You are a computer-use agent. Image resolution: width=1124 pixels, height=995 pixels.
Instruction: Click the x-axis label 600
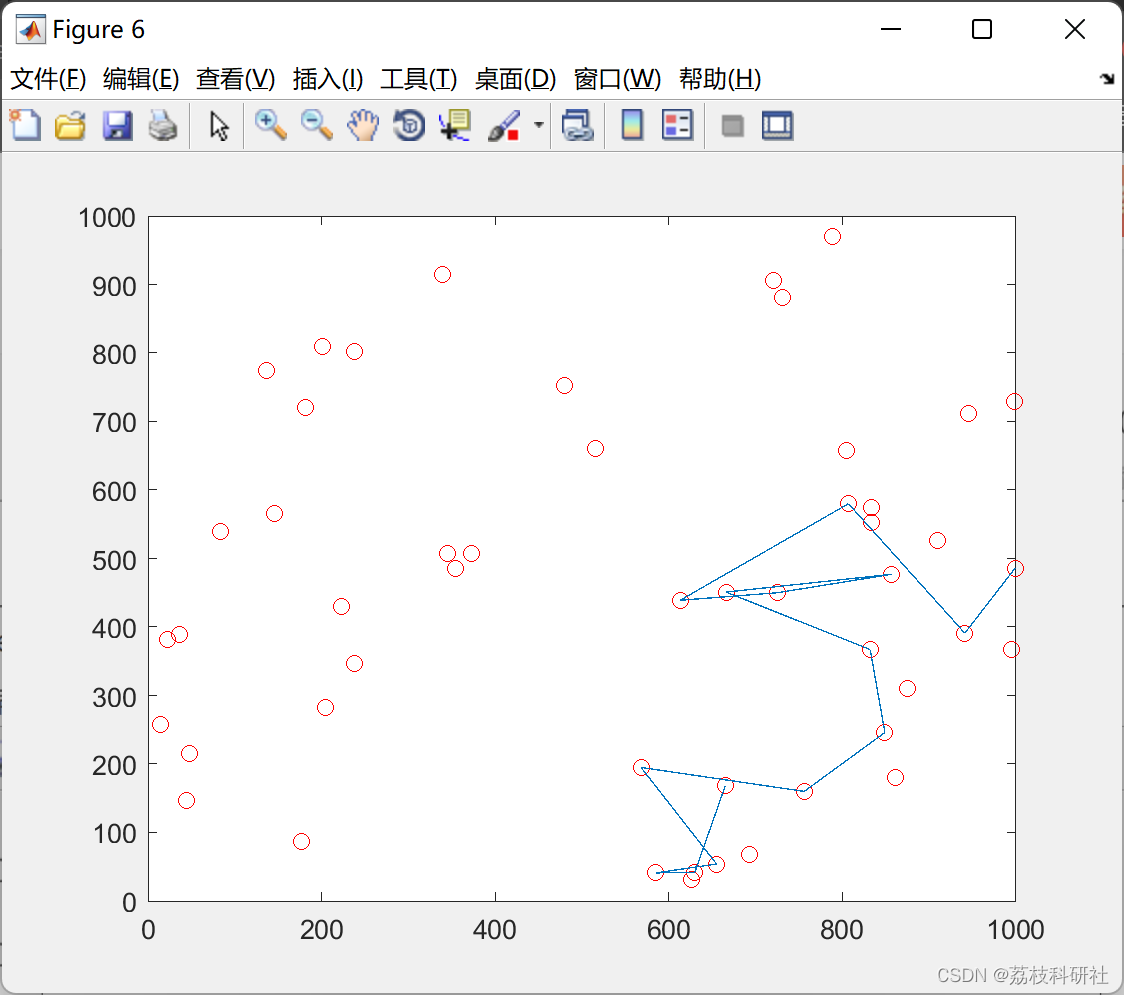[x=668, y=930]
